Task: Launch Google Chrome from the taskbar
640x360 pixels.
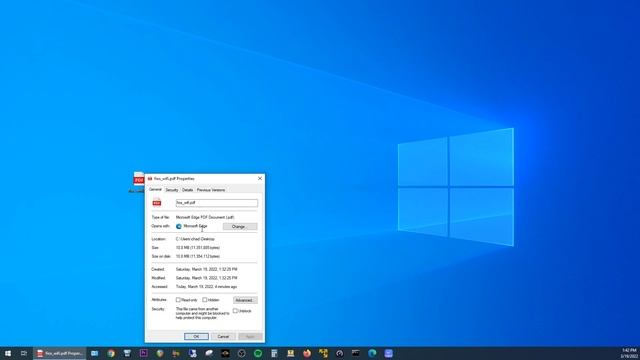Action: point(111,353)
